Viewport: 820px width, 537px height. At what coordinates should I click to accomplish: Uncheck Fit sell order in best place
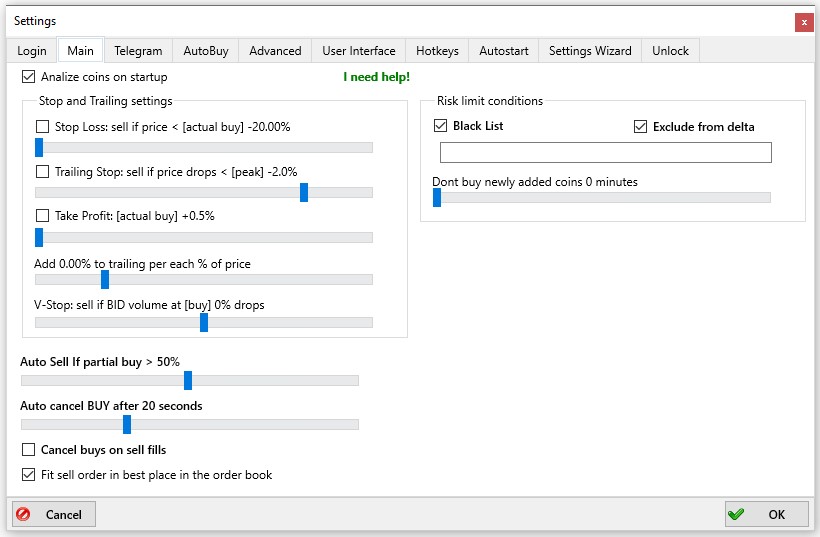[28, 475]
